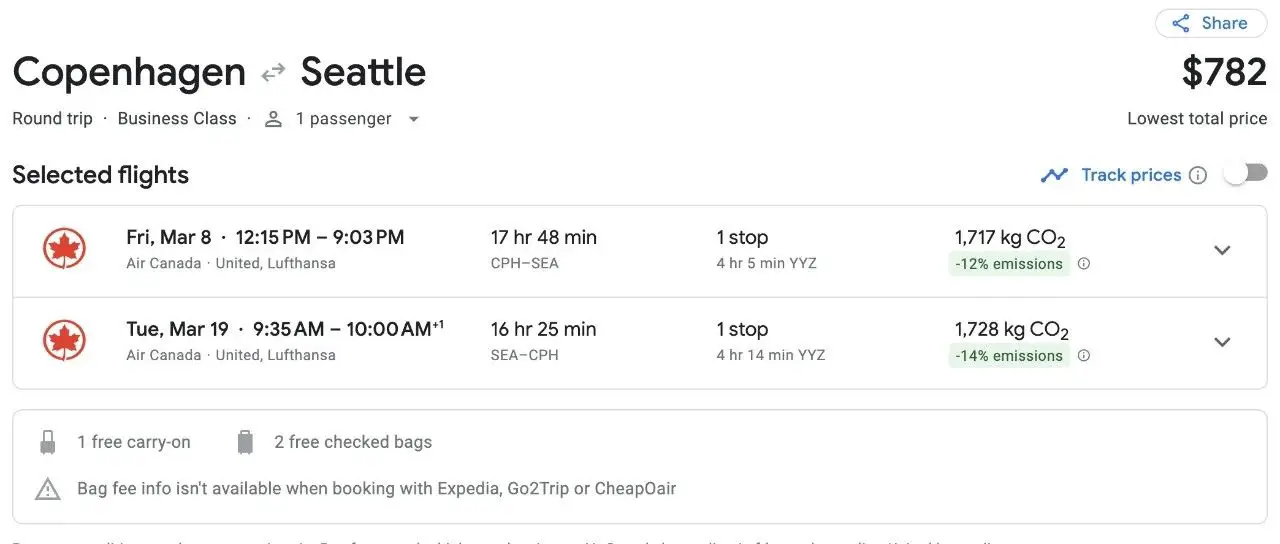The width and height of the screenshot is (1280, 544).
Task: Click the Air Canada logo on Mar 19 flight
Action: [x=64, y=341]
